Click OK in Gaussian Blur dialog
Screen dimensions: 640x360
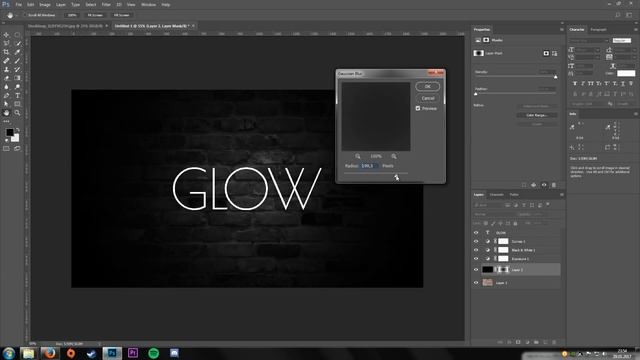coord(427,87)
